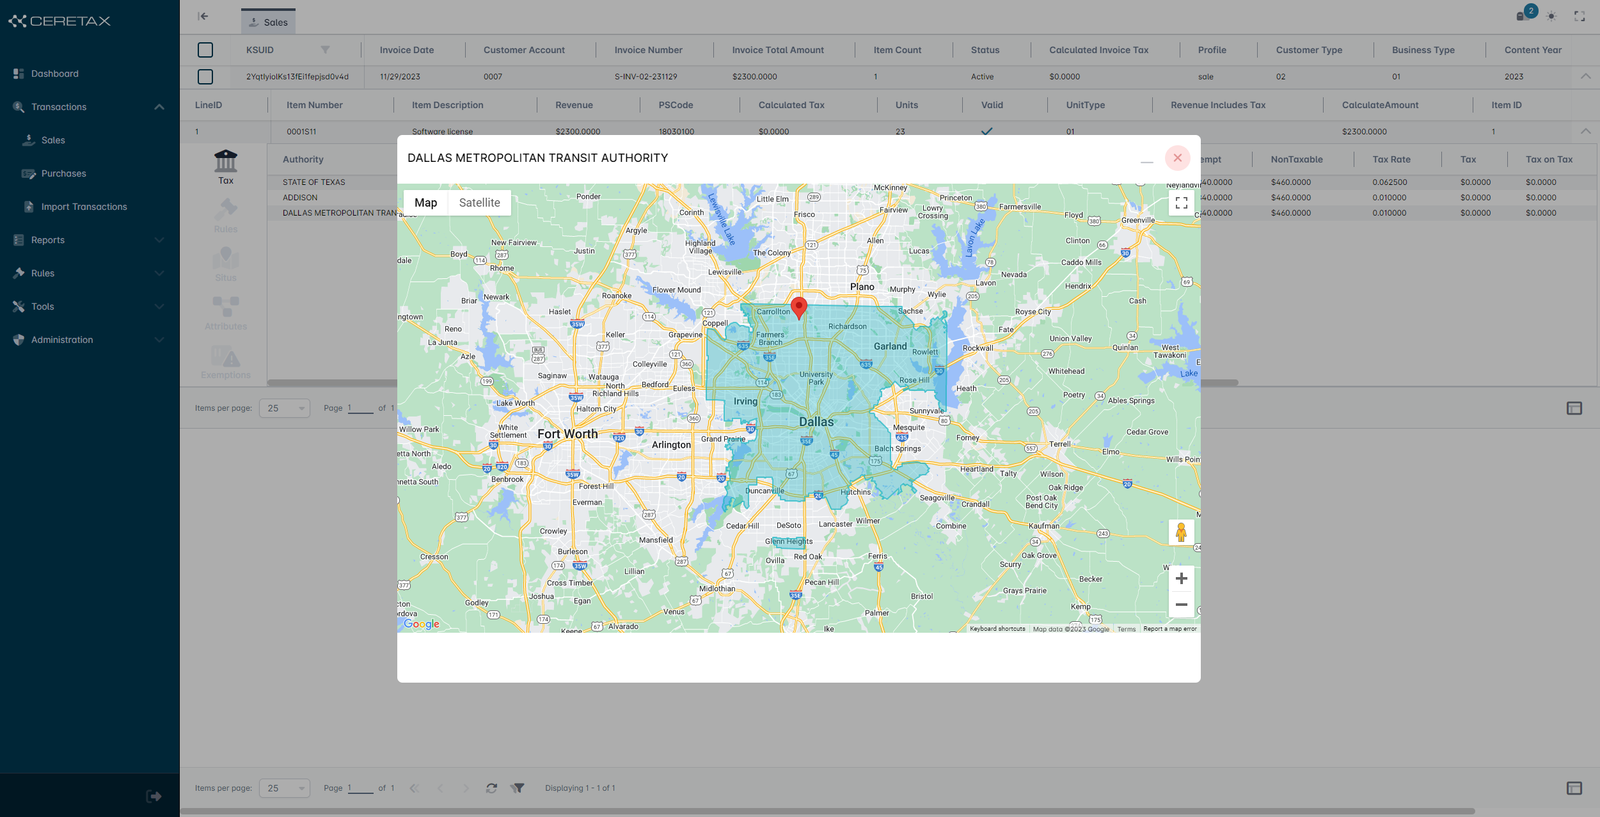Collapse the Transactions sidebar section

pos(159,107)
